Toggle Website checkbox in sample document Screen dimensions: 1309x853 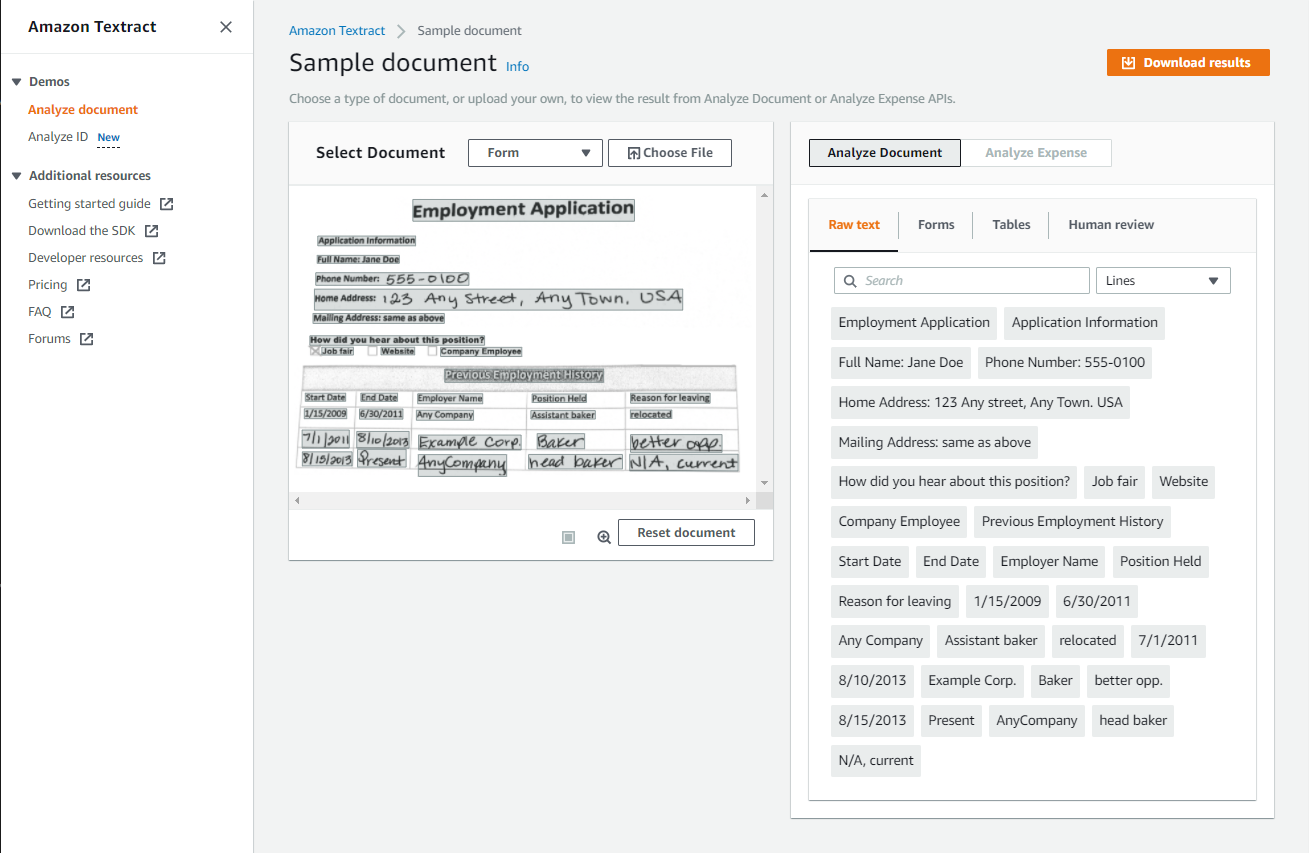click(373, 351)
